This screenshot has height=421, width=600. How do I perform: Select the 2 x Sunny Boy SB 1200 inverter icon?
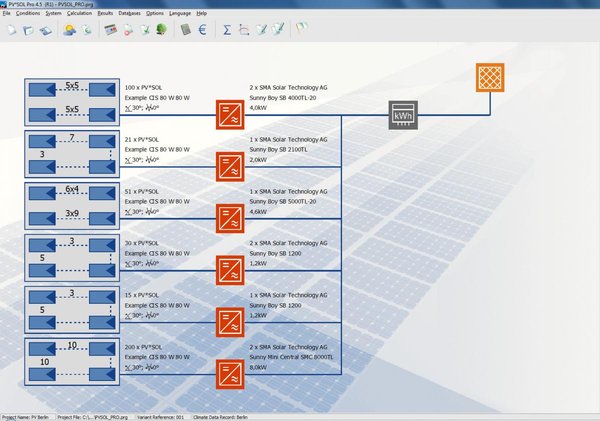230,270
